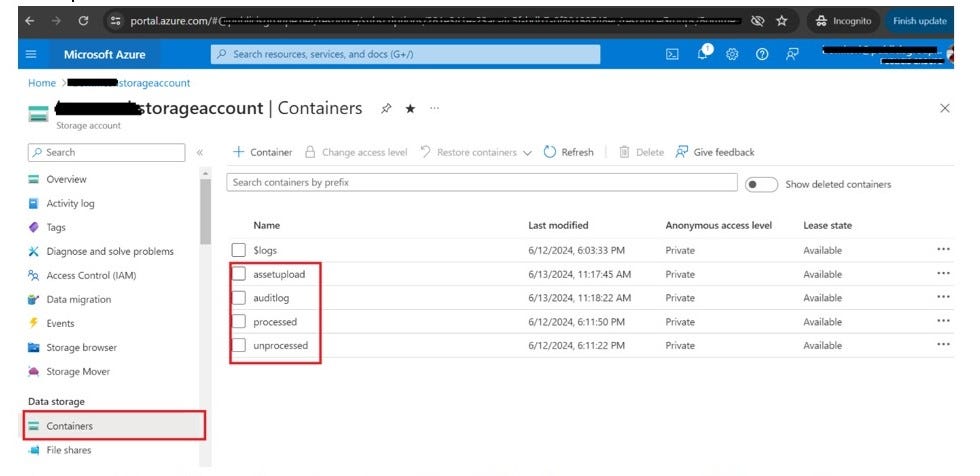The width and height of the screenshot is (980, 476).
Task: Click the + Container button
Action: click(x=262, y=152)
